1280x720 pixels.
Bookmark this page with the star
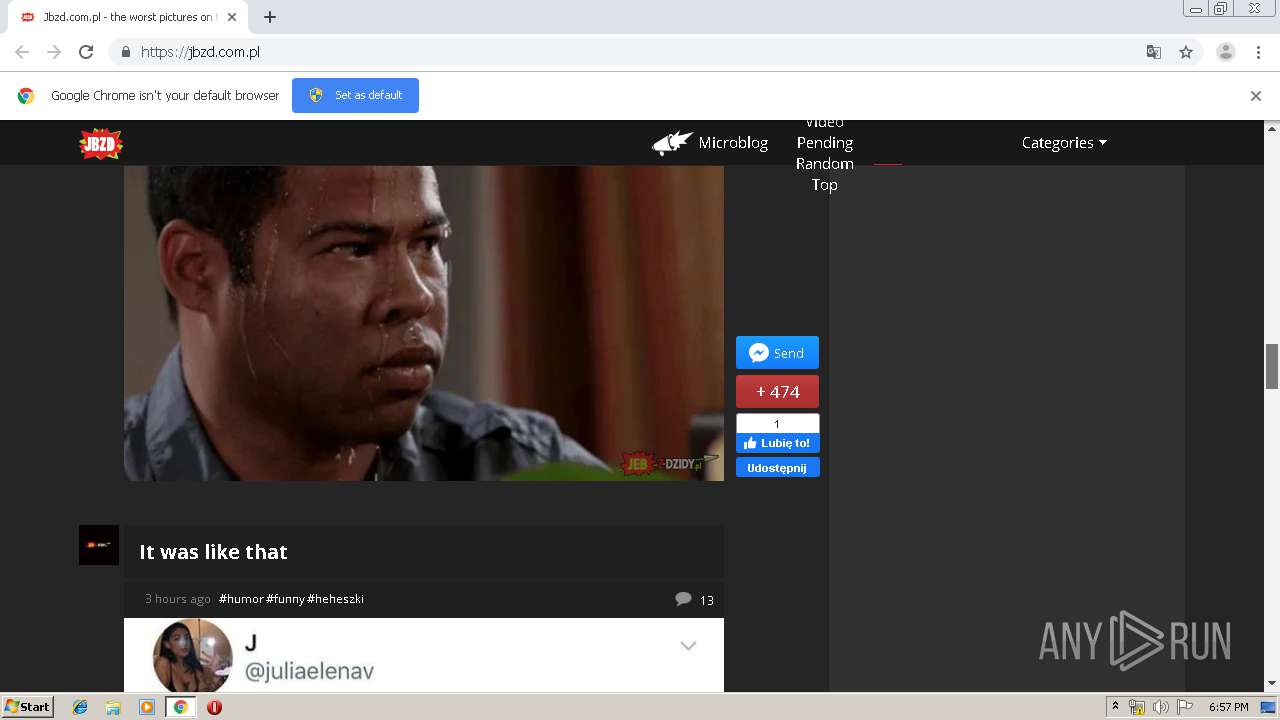1186,52
